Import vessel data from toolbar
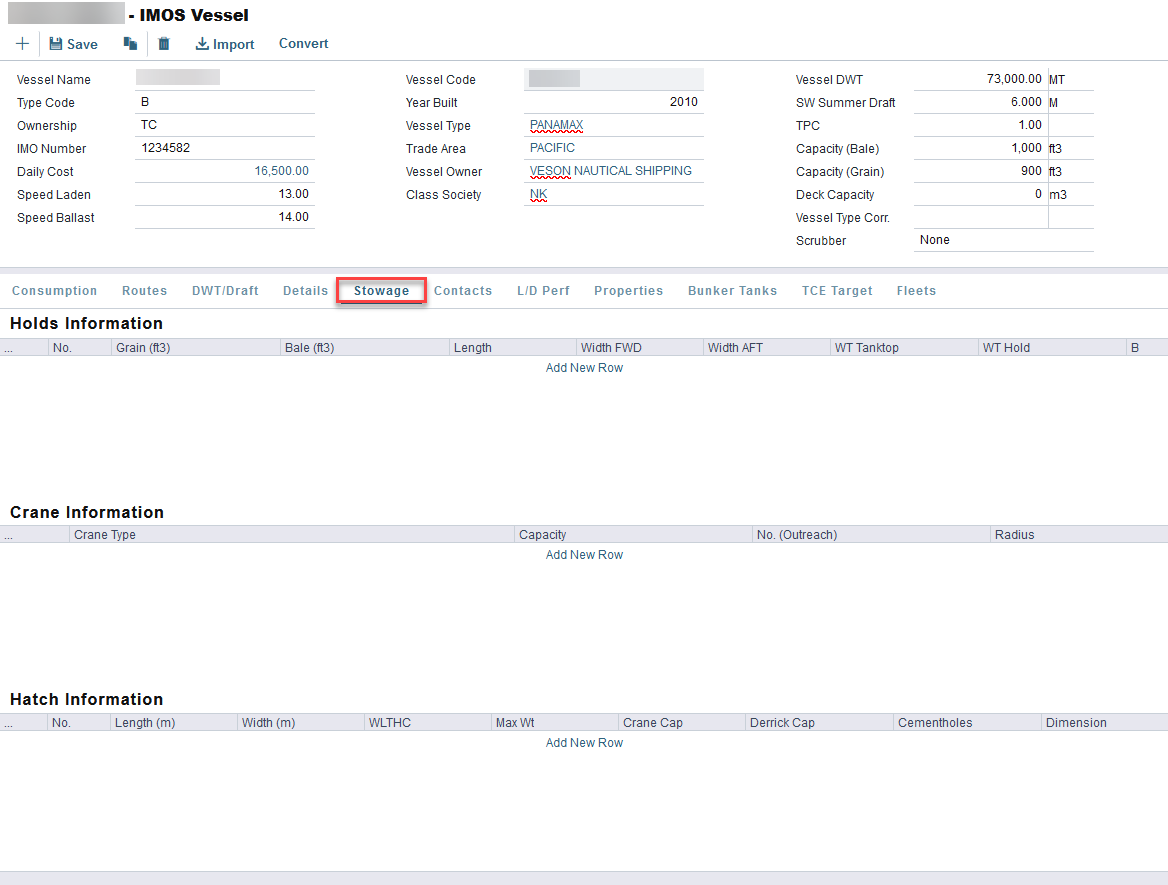1168x885 pixels. coord(225,44)
